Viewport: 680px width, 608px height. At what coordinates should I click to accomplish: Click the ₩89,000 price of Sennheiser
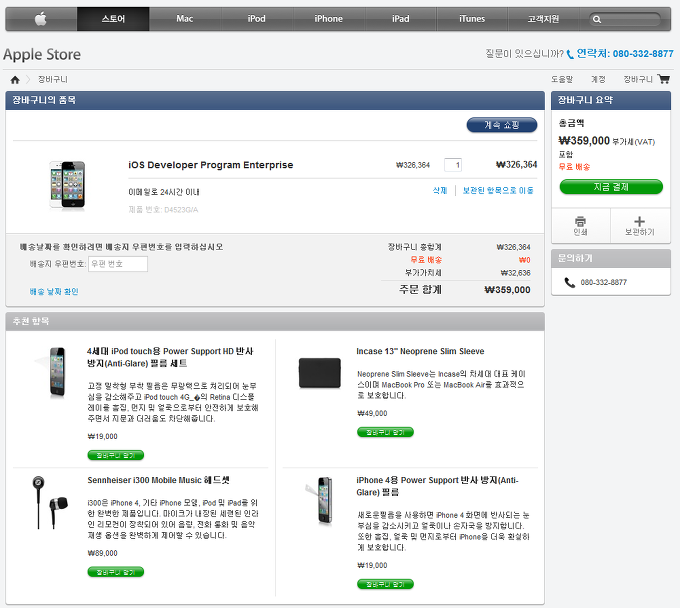[x=102, y=553]
